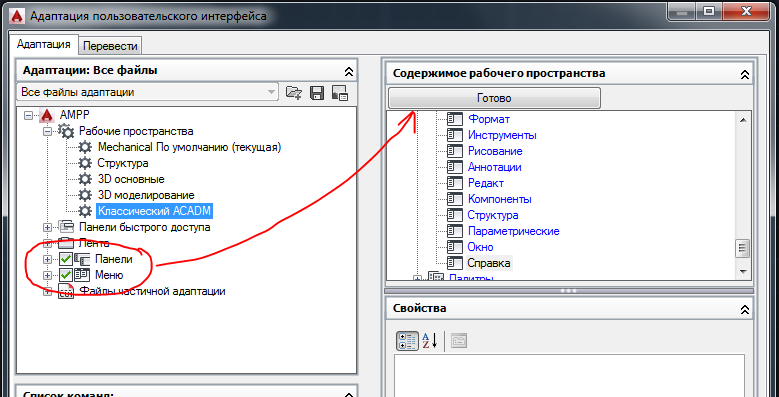Click the categorized view icon in Свойства

[x=407, y=340]
